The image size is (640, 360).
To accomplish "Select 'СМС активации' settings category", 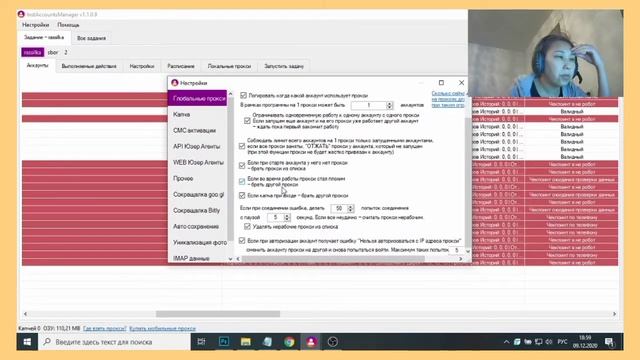I will (198, 131).
